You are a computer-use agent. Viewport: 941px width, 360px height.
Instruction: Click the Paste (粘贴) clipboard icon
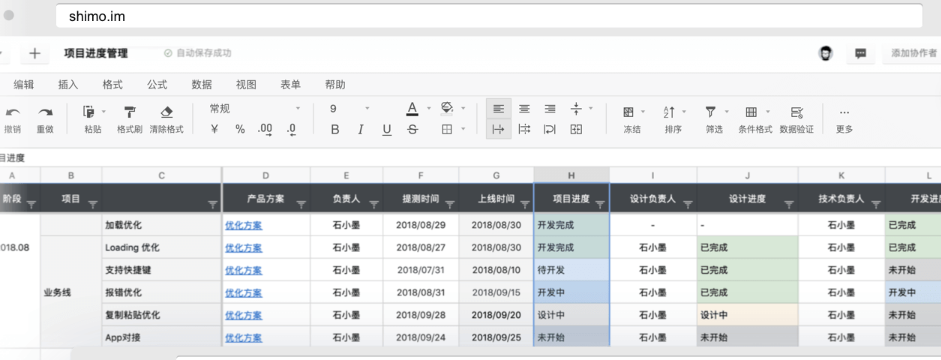click(89, 112)
